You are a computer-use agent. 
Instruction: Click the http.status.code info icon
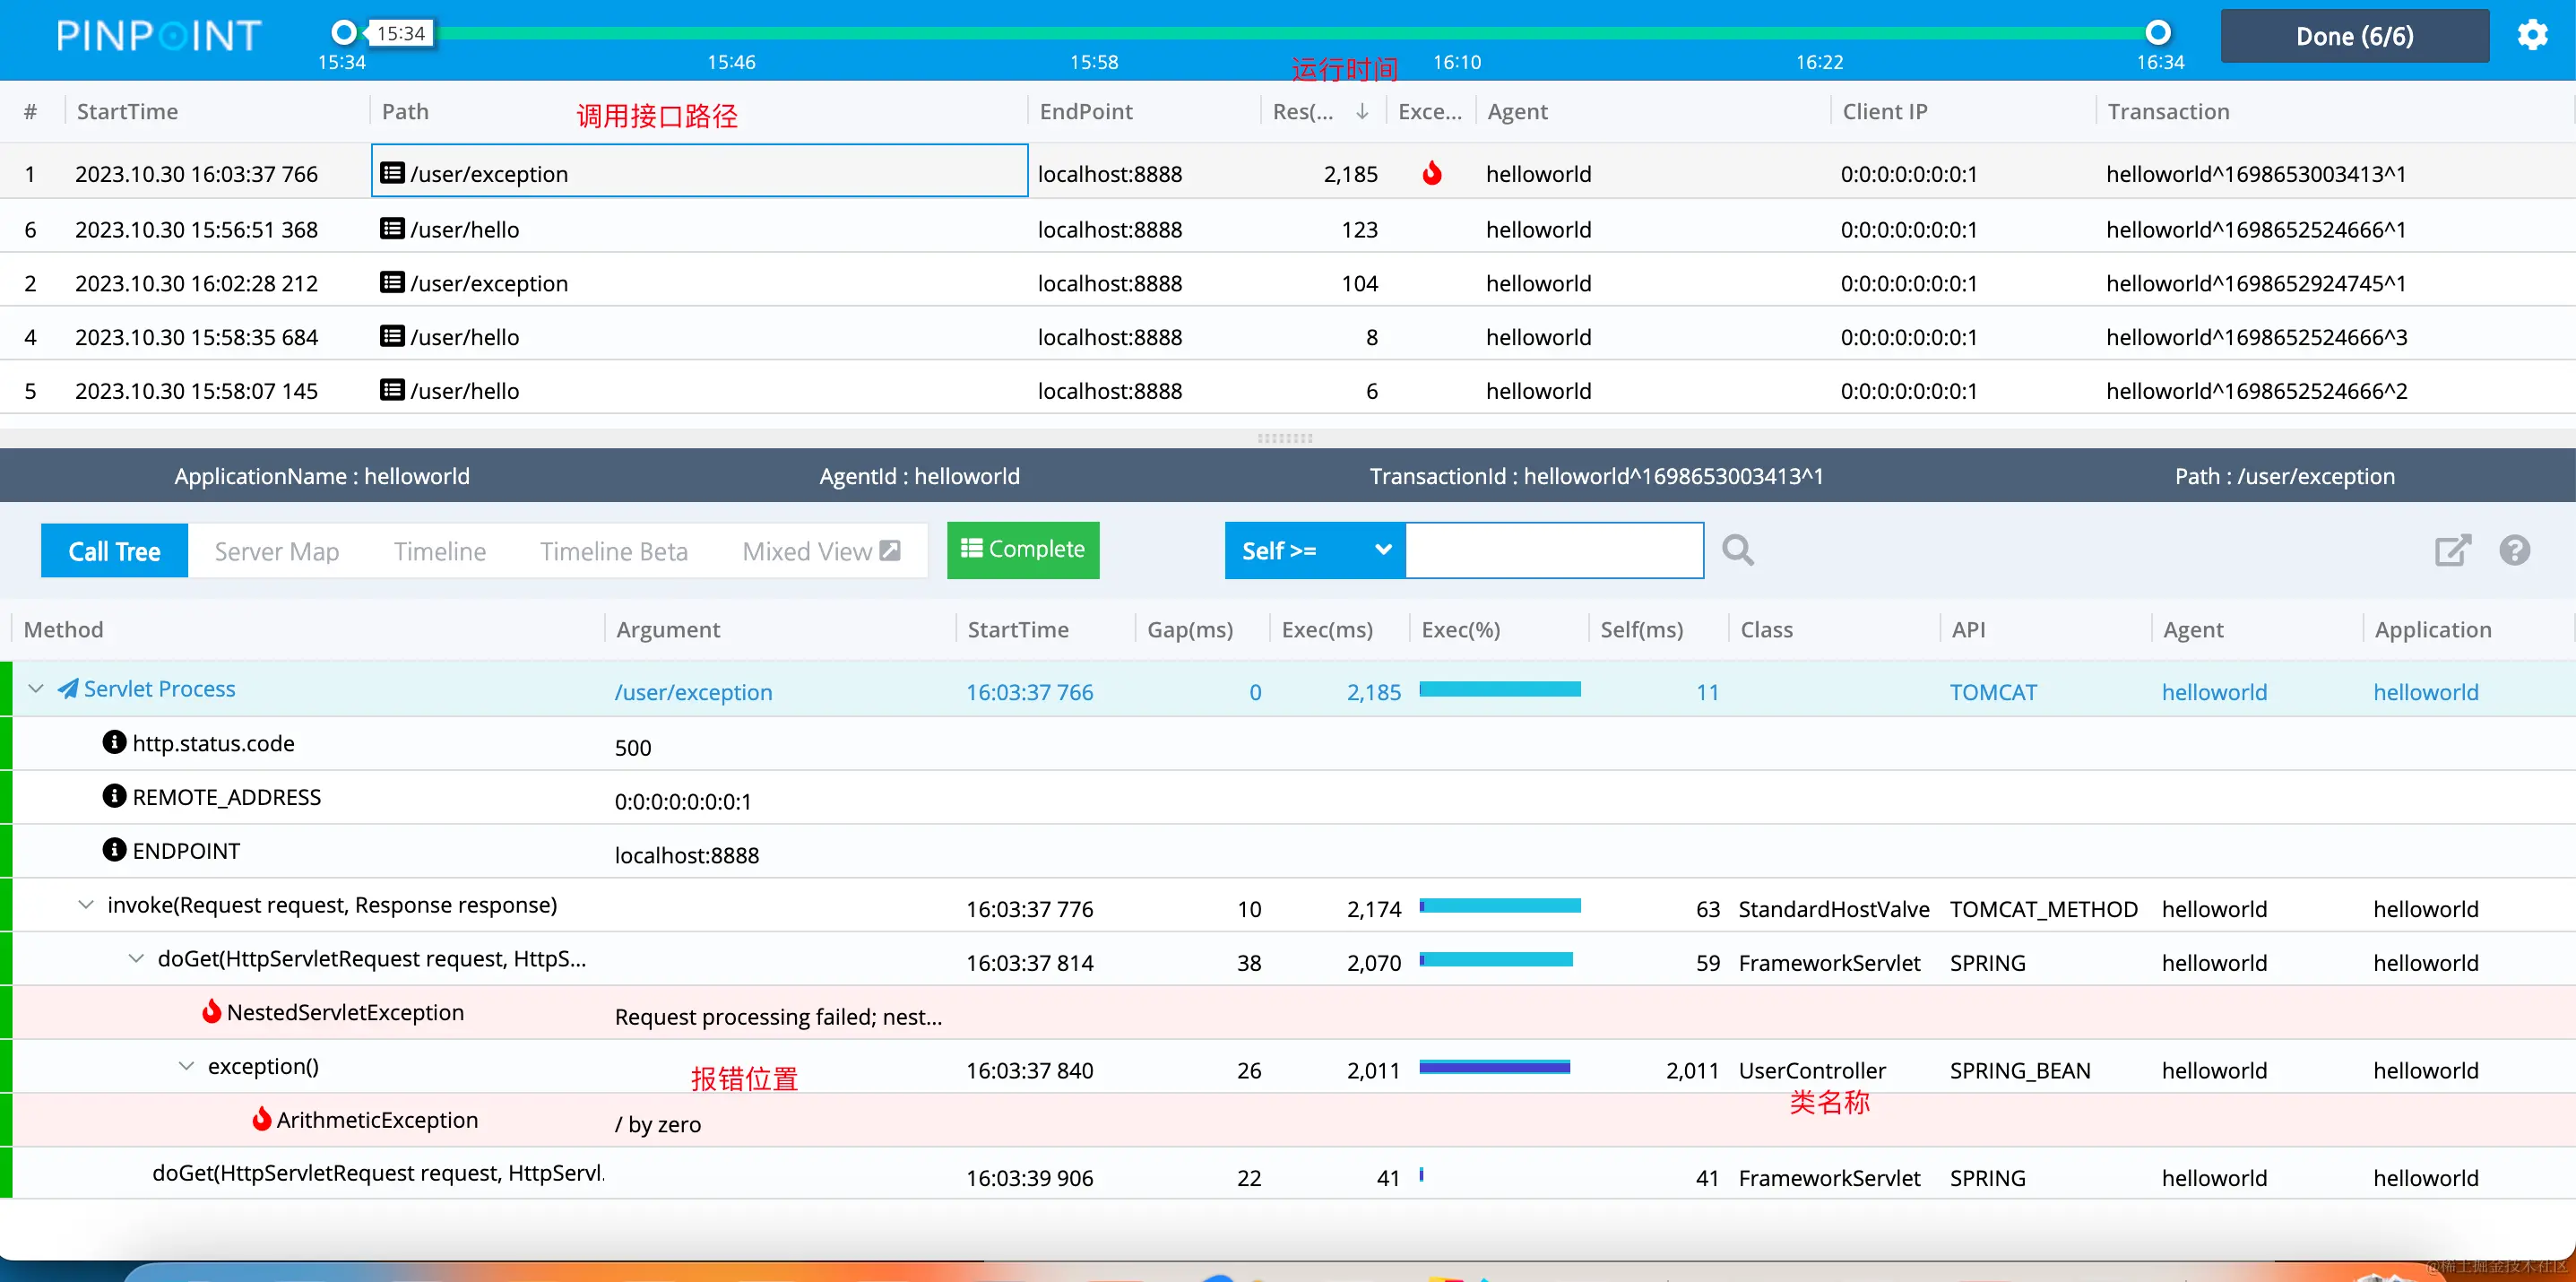pyautogui.click(x=115, y=742)
